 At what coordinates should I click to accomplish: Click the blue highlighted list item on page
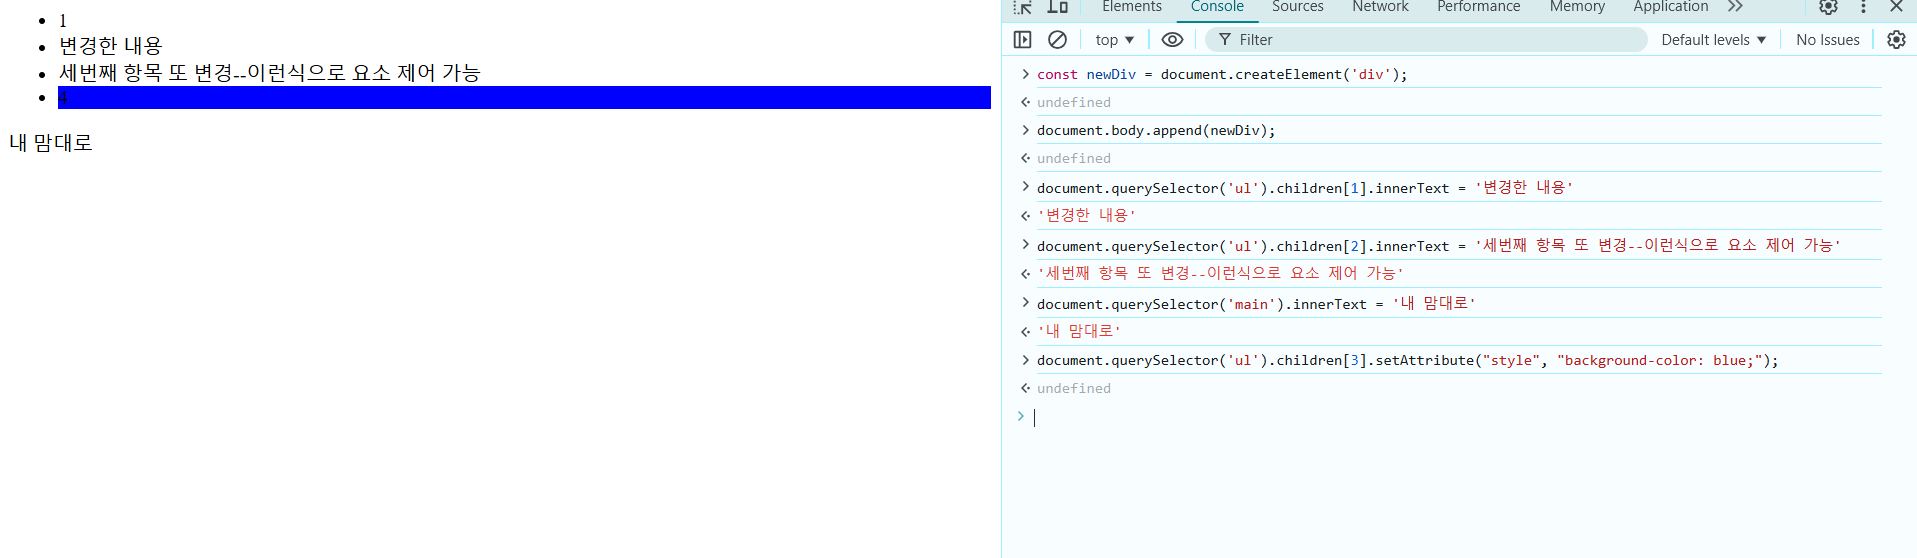tap(524, 97)
